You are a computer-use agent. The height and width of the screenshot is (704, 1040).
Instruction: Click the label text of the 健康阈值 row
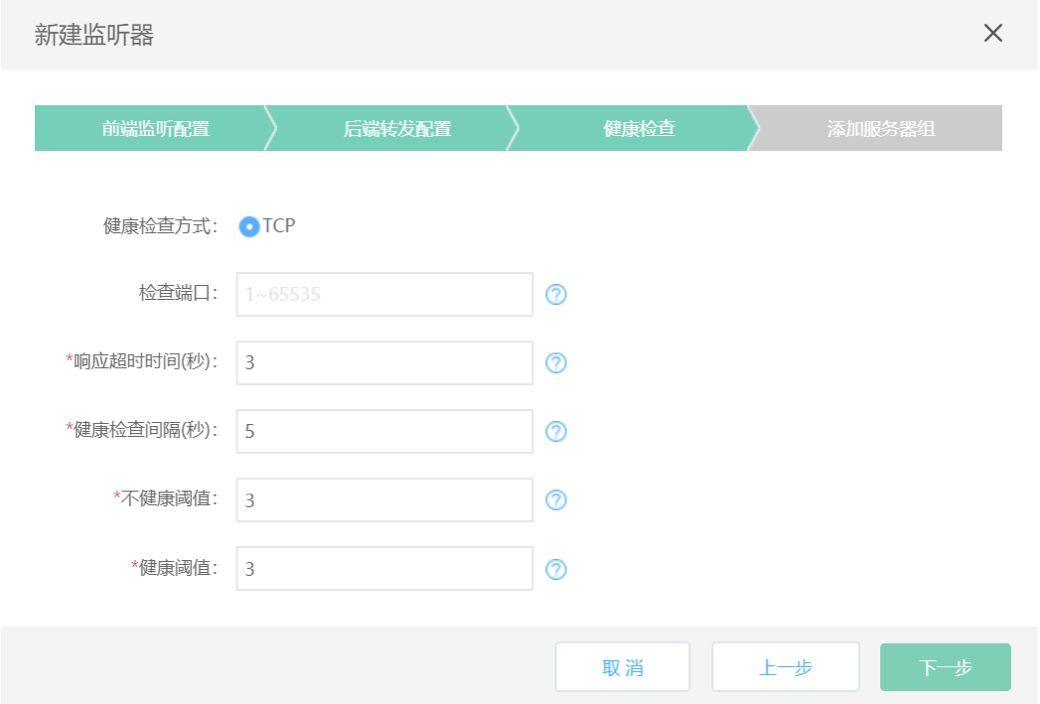[174, 567]
